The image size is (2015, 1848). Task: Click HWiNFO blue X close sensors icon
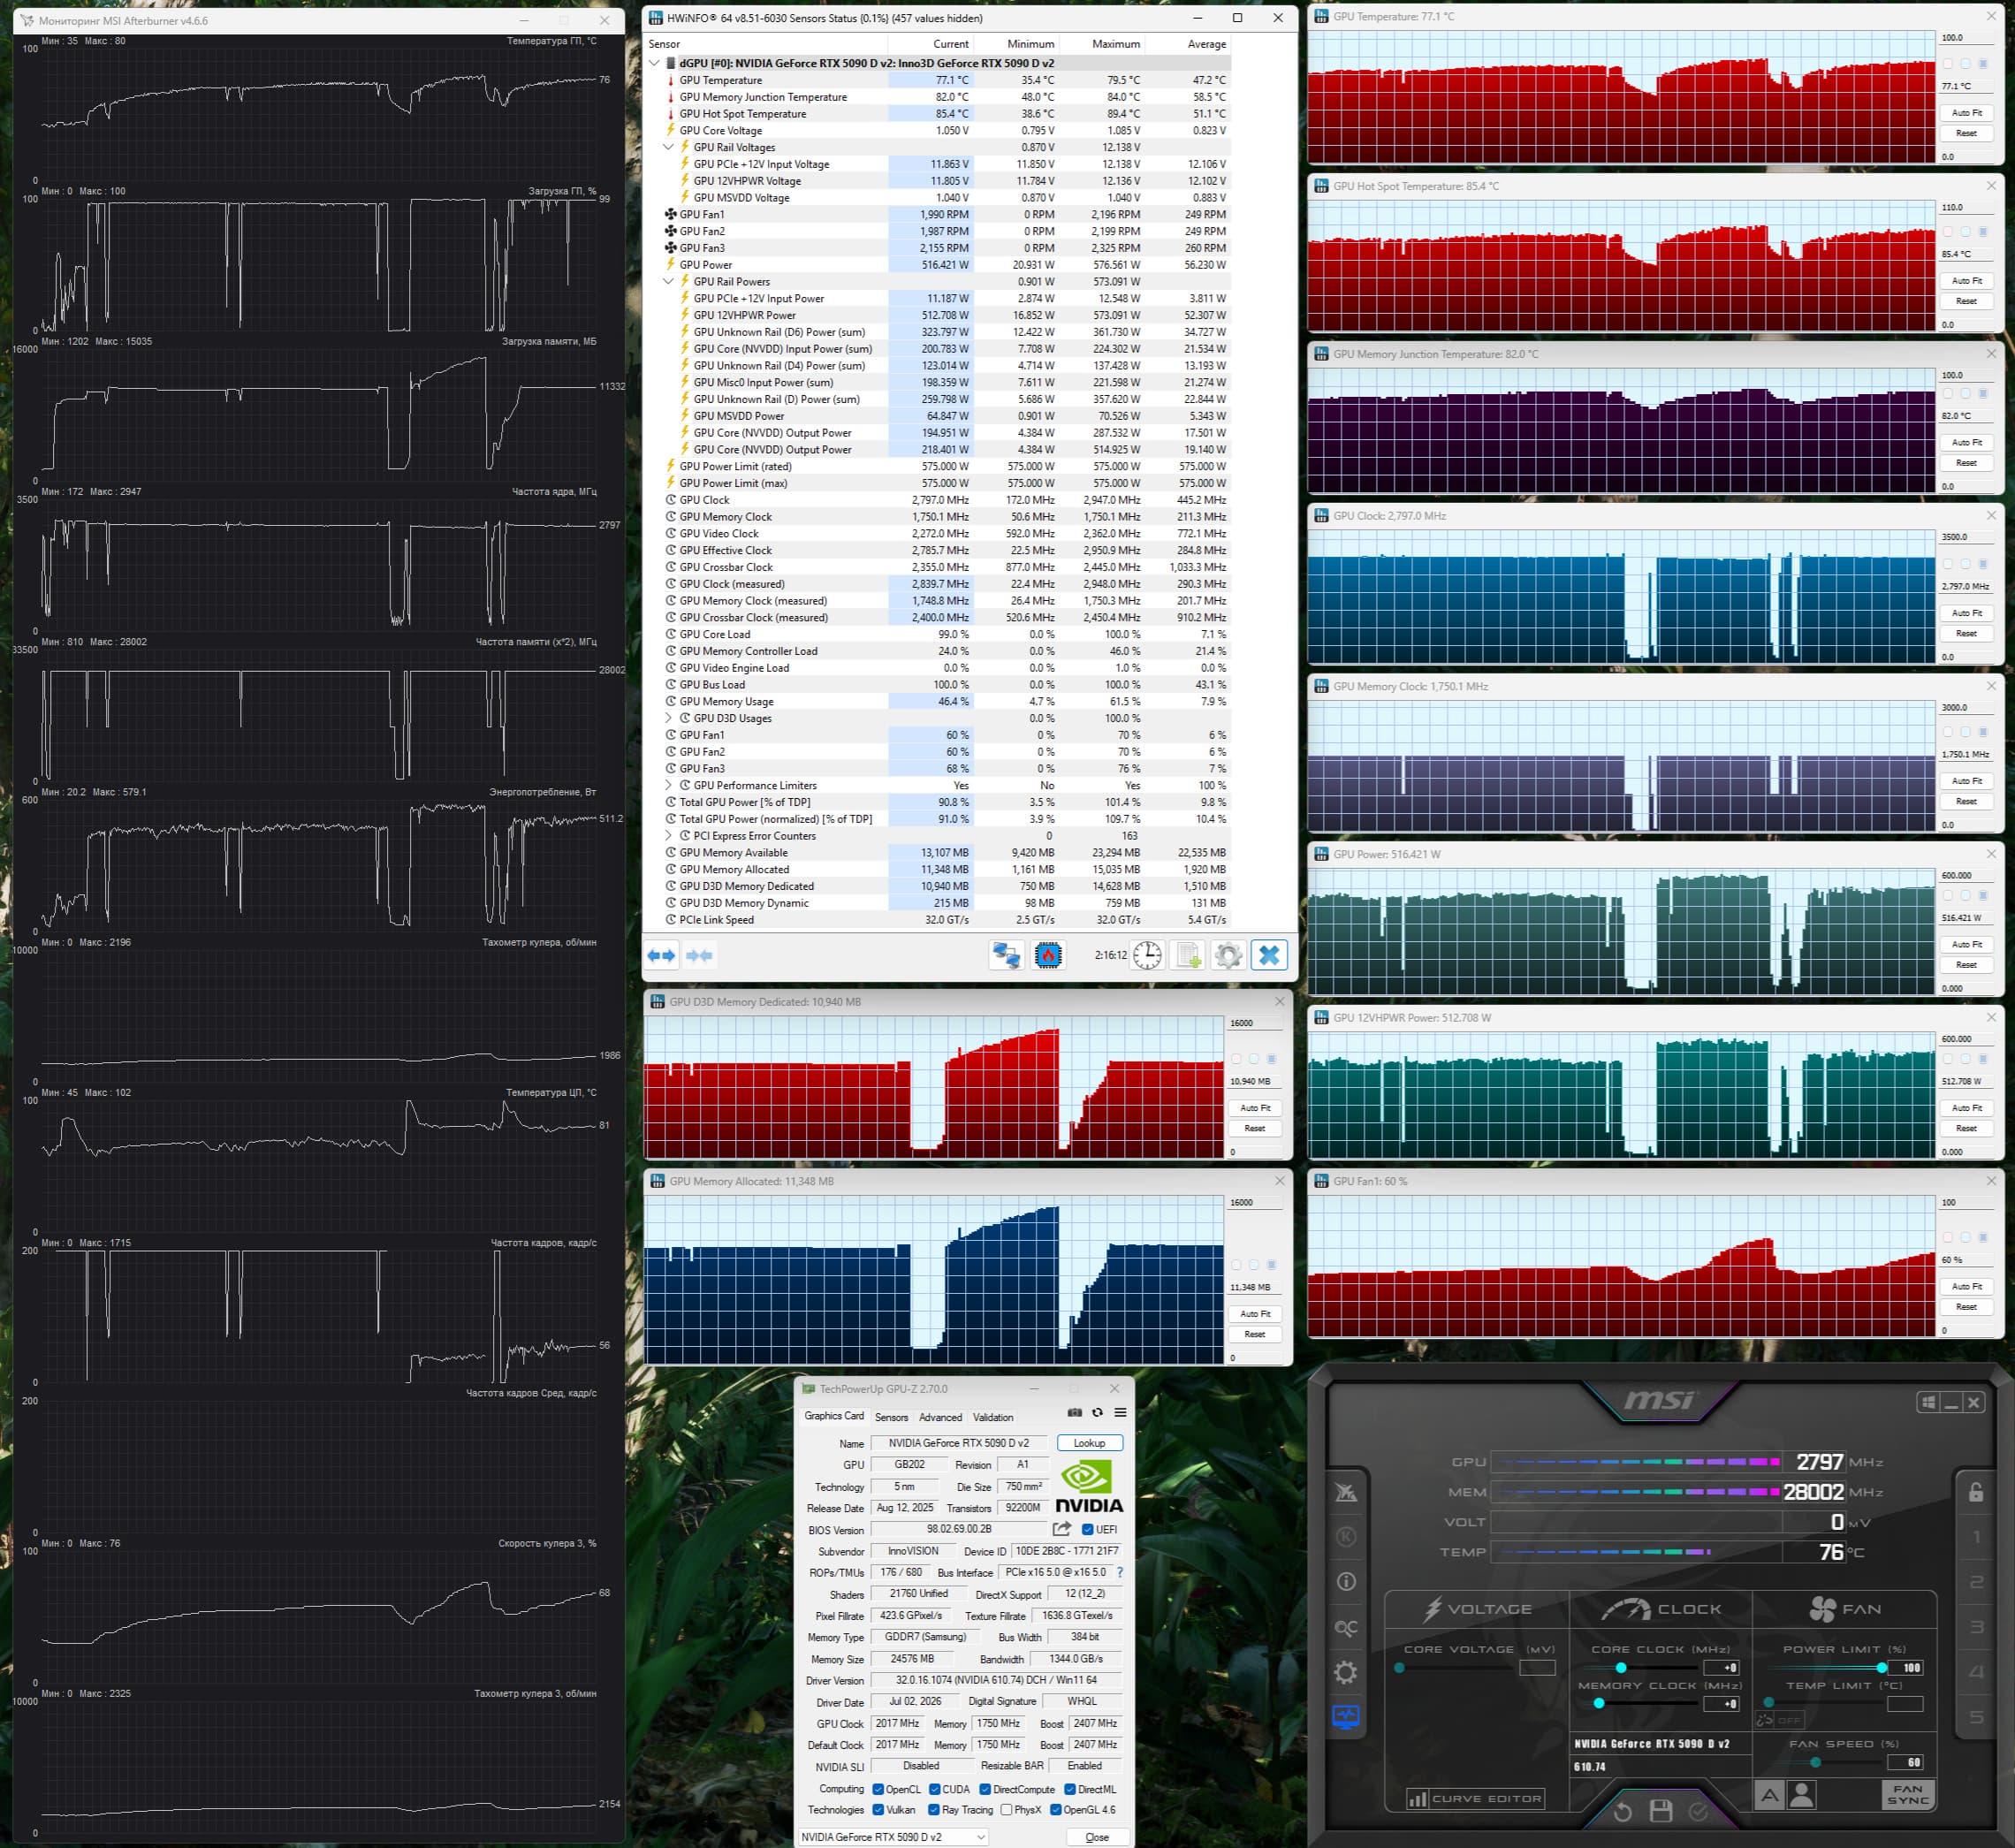(x=1269, y=955)
